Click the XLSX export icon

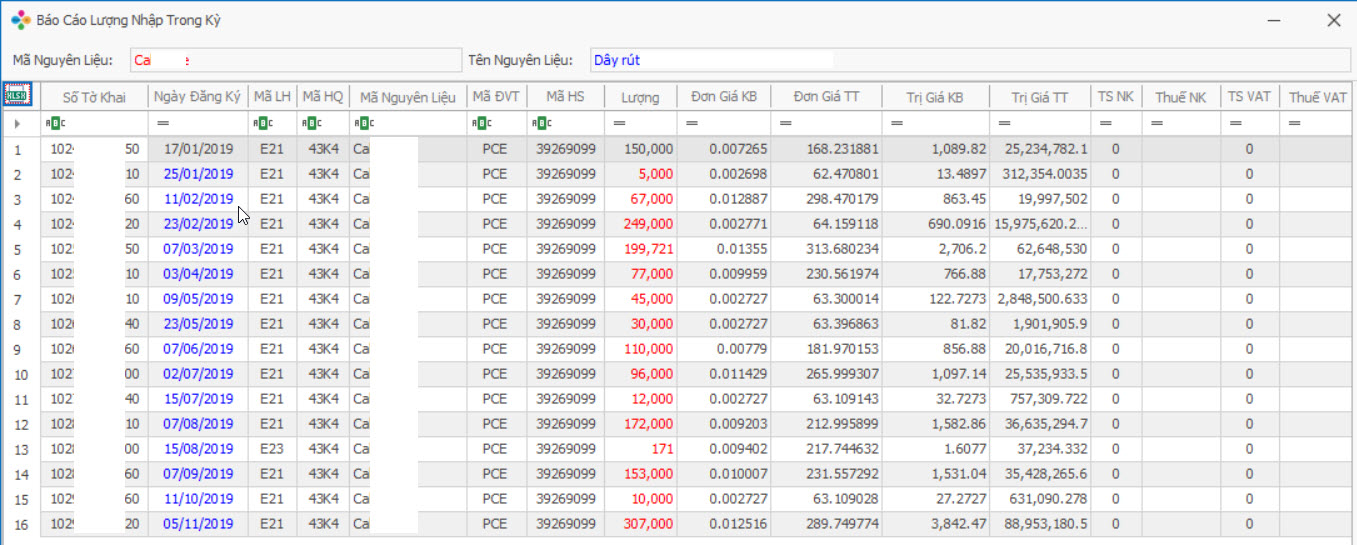click(18, 94)
